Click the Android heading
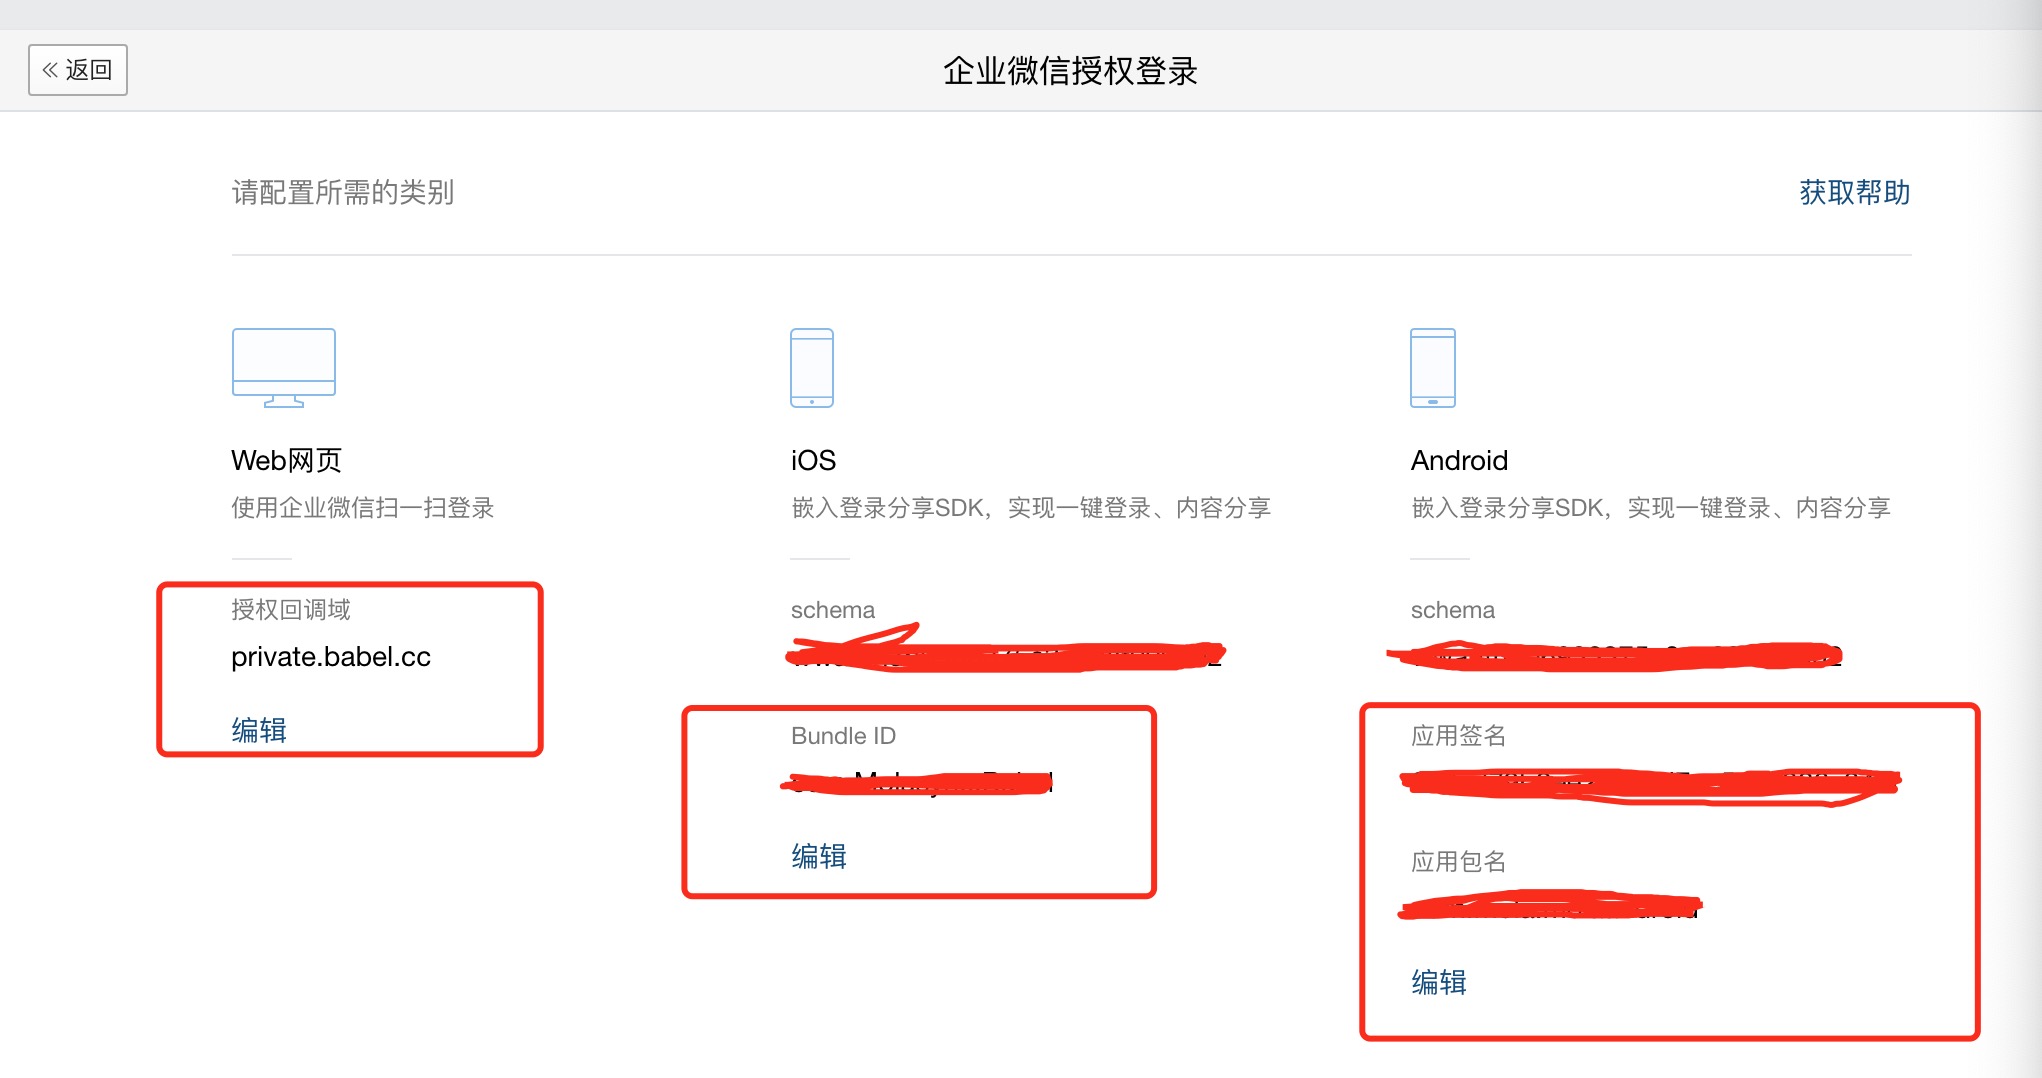Viewport: 2042px width, 1078px height. coord(1459,460)
